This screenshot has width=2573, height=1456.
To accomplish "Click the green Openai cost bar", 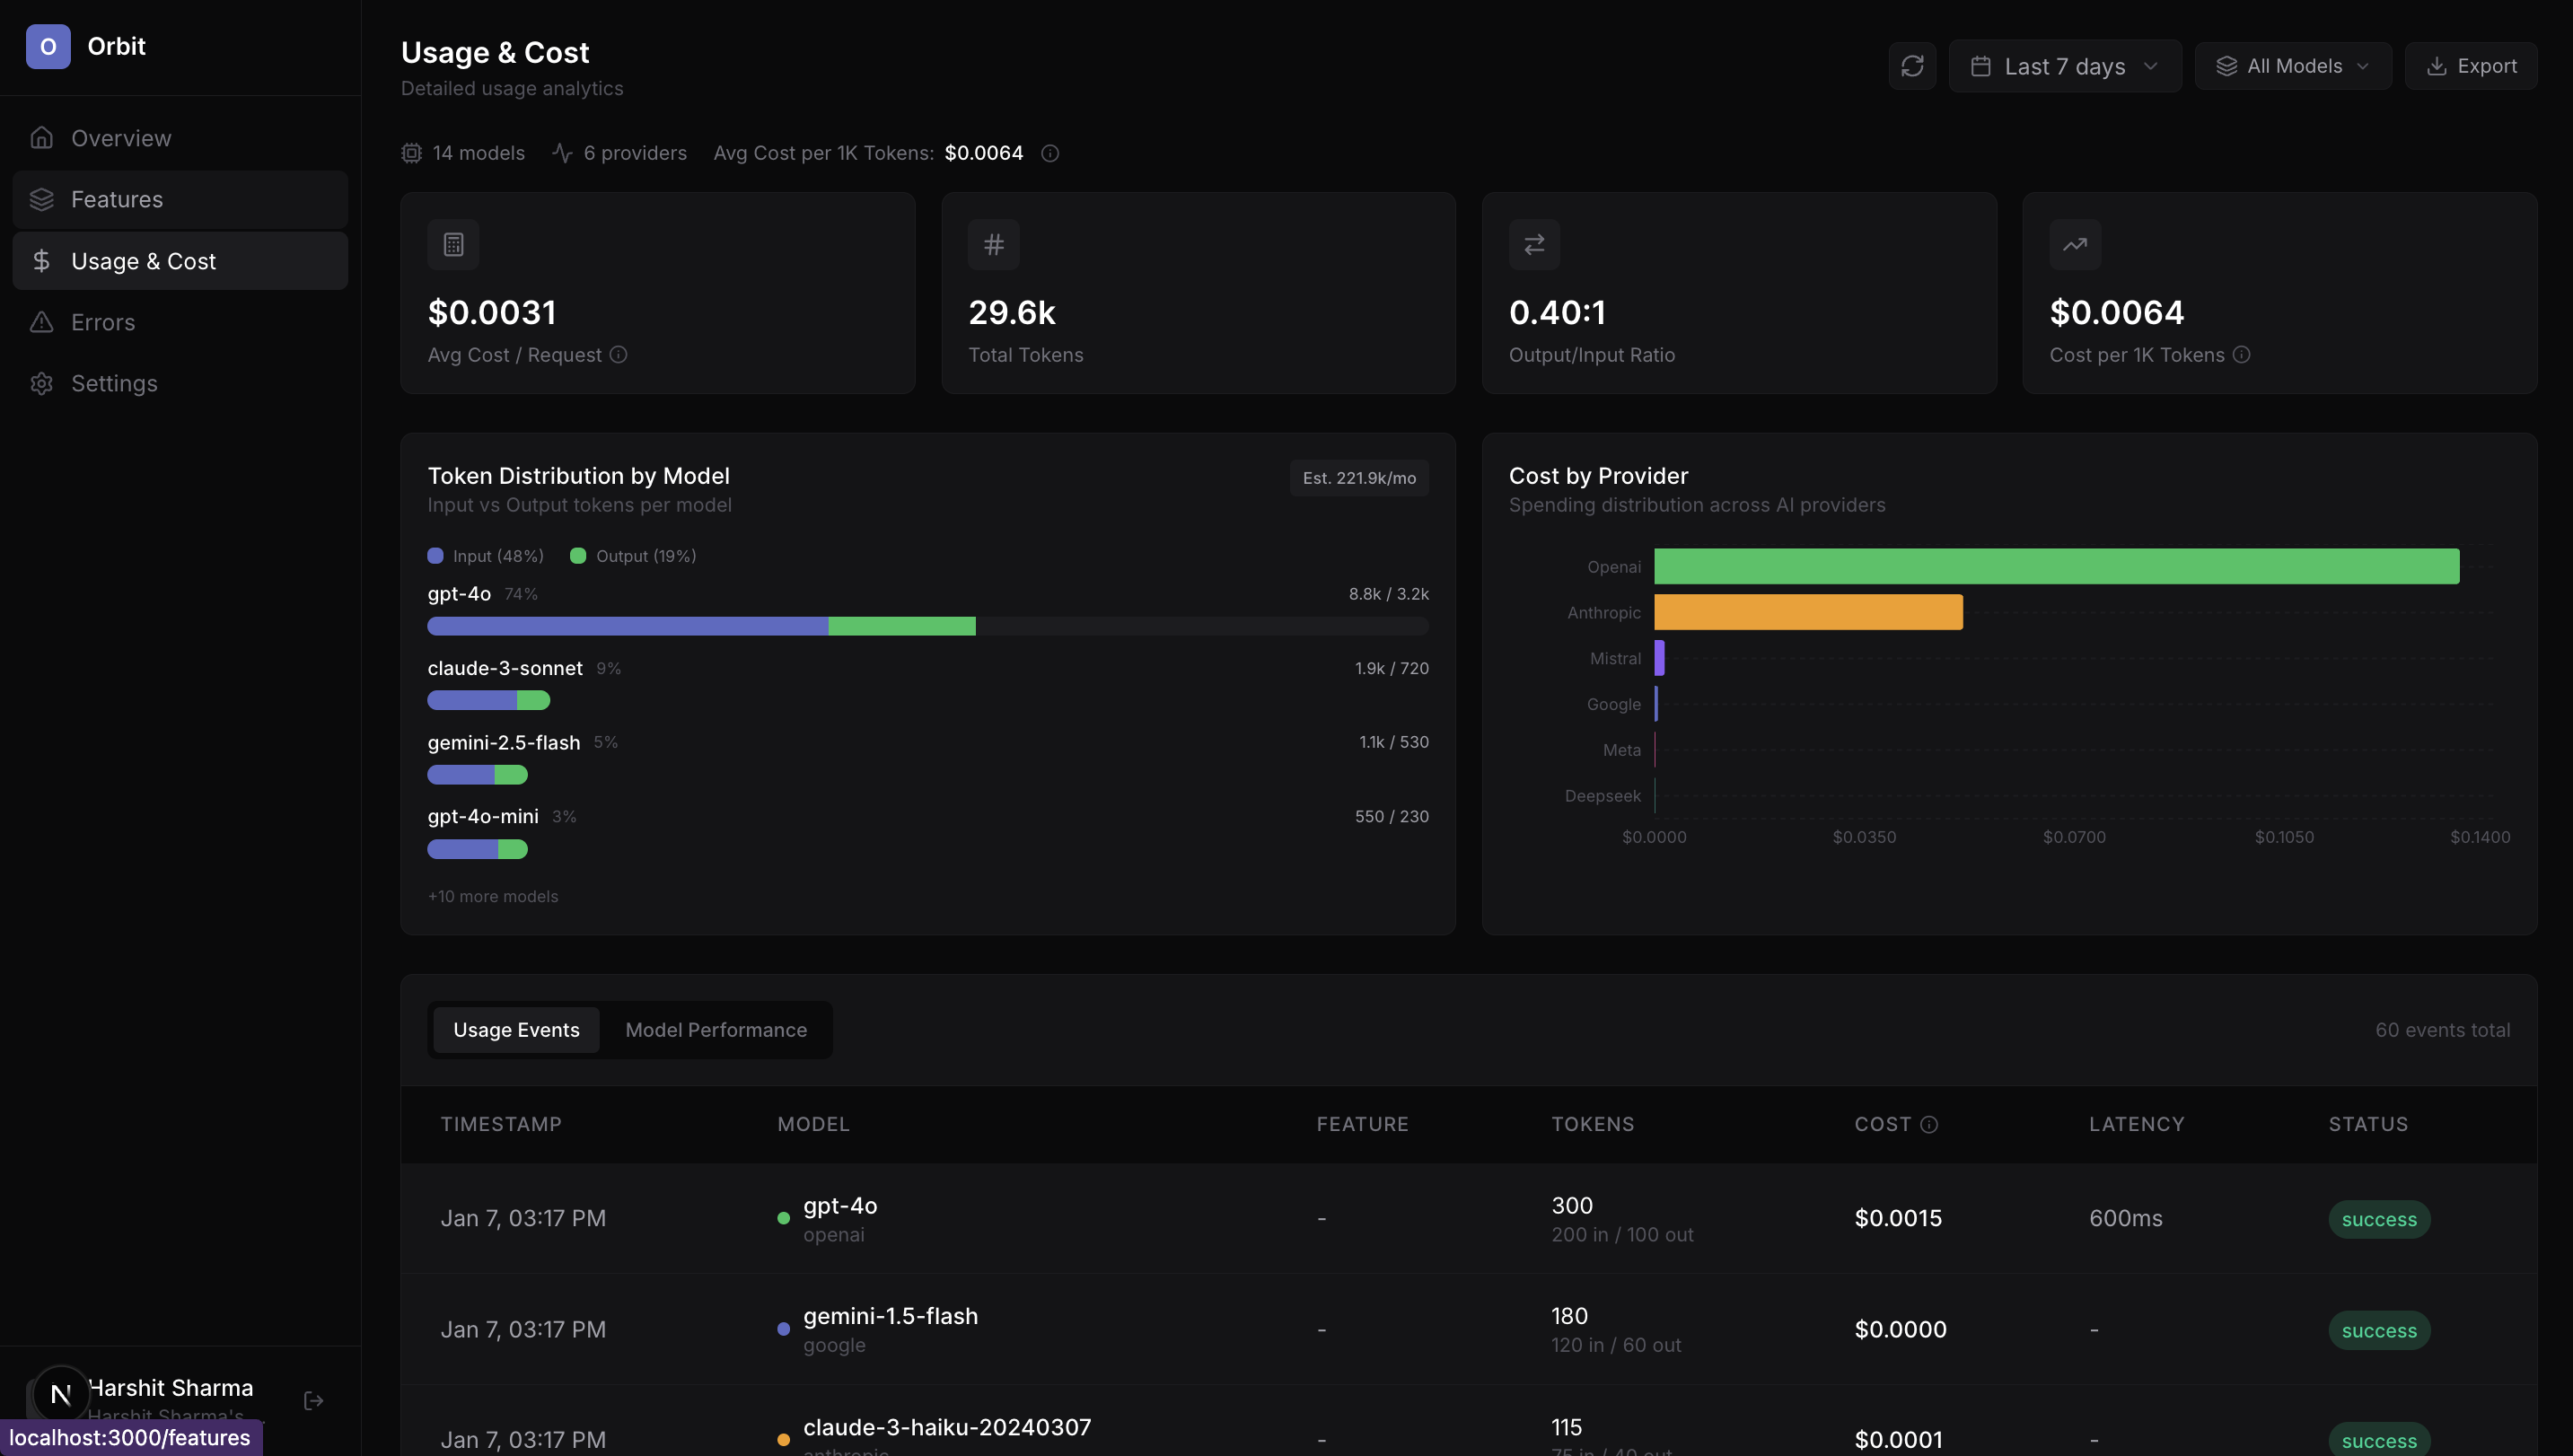I will tap(2055, 566).
